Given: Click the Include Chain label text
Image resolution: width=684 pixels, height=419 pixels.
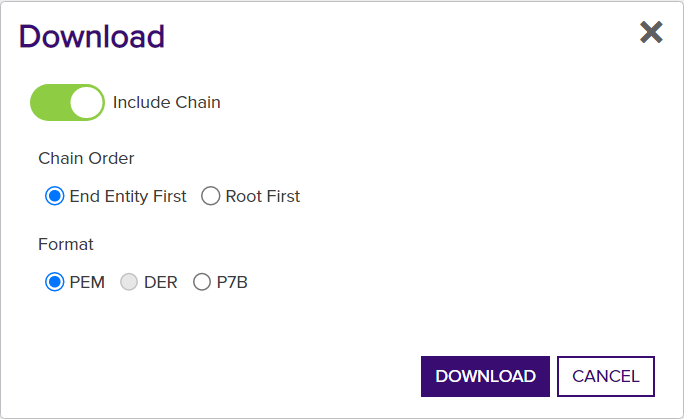Looking at the screenshot, I should 167,102.
